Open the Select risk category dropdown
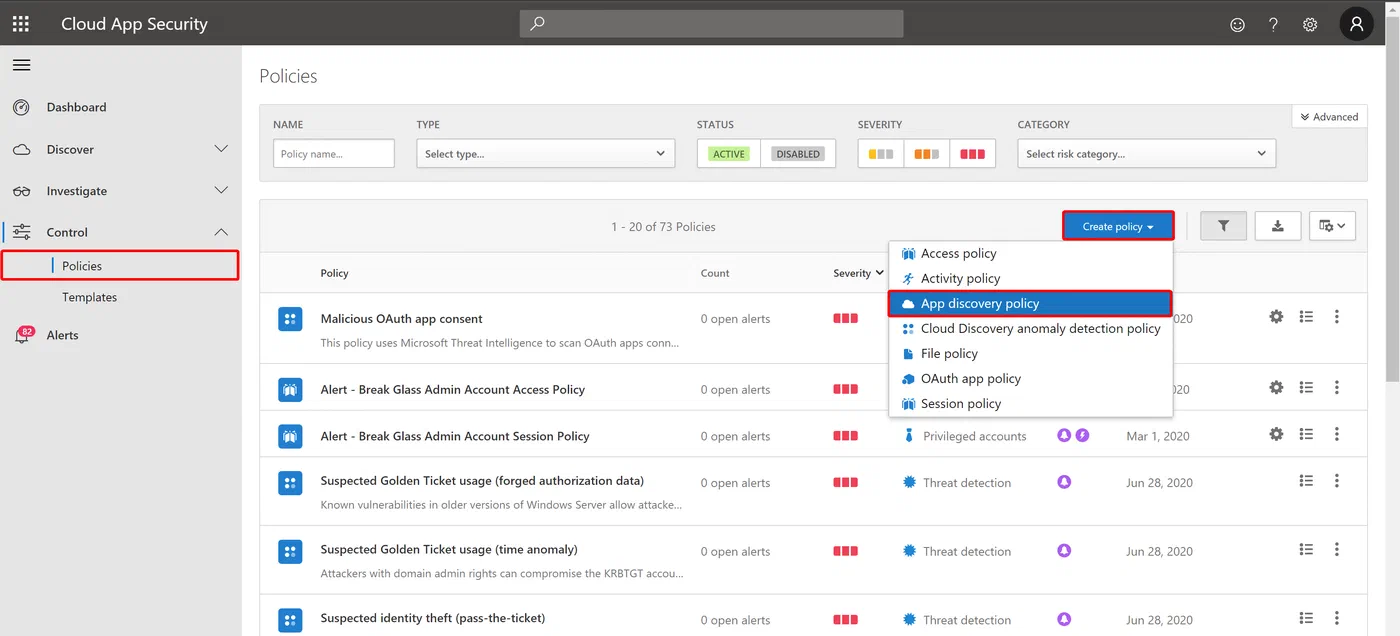This screenshot has height=636, width=1400. pos(1146,154)
